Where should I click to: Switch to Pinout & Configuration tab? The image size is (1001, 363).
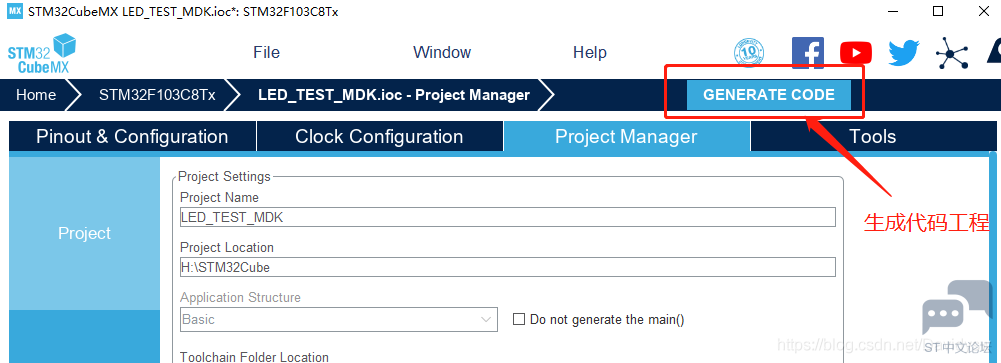(132, 137)
